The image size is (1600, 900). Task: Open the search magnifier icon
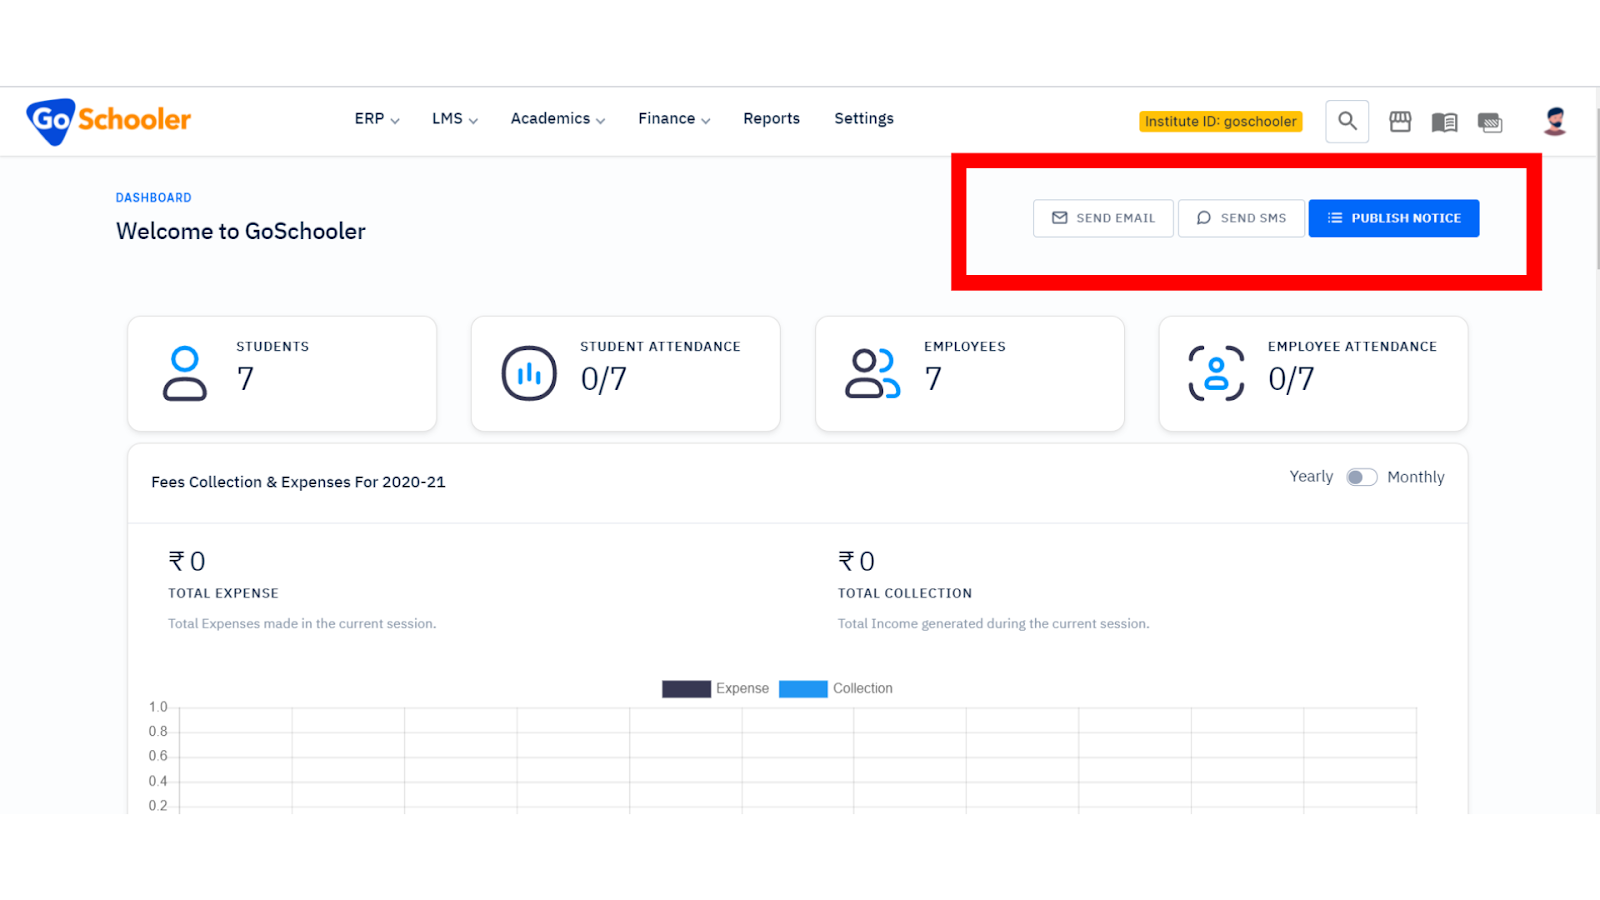[x=1347, y=121]
